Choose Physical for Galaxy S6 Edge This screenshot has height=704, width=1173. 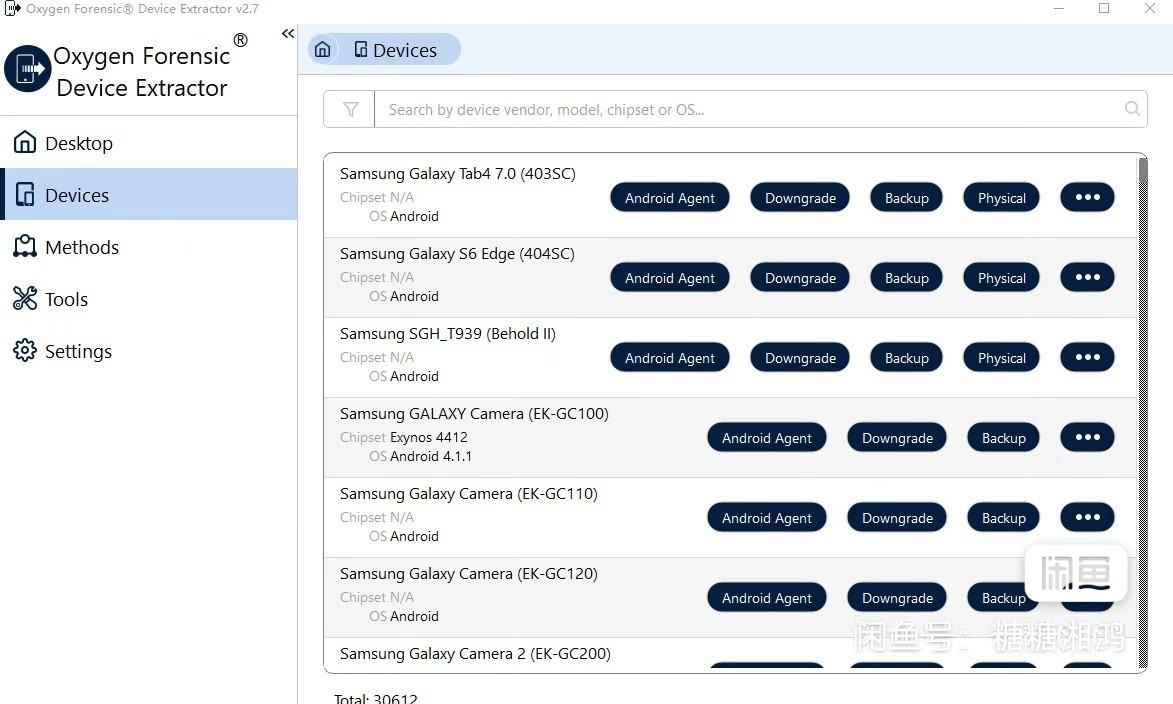coord(1002,278)
